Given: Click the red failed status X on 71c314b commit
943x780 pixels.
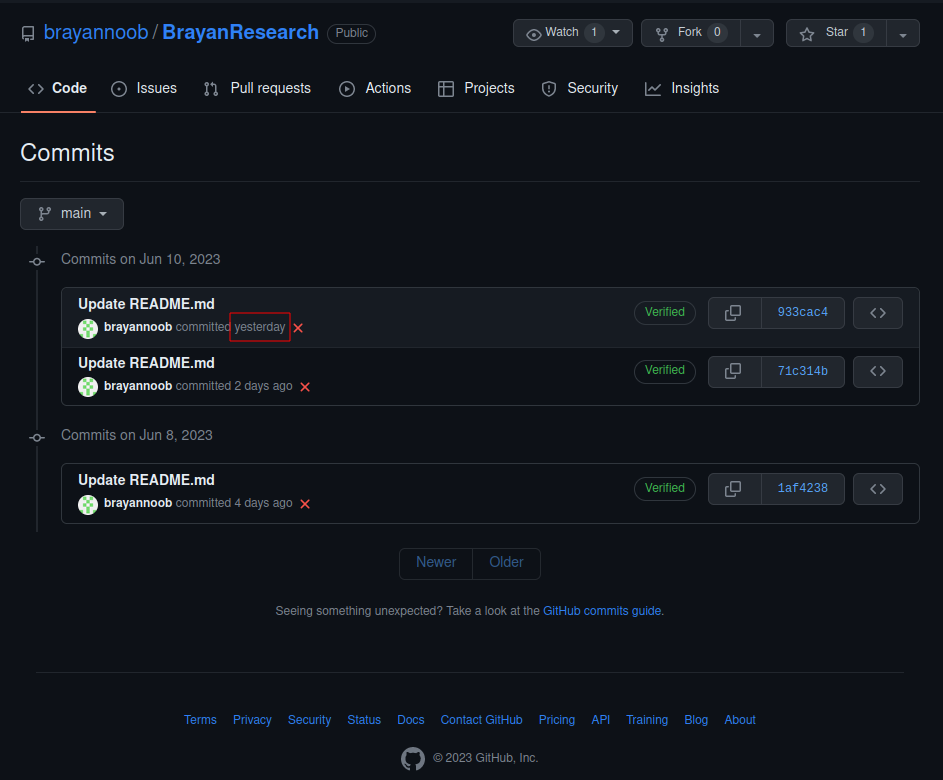Looking at the screenshot, I should coord(305,387).
